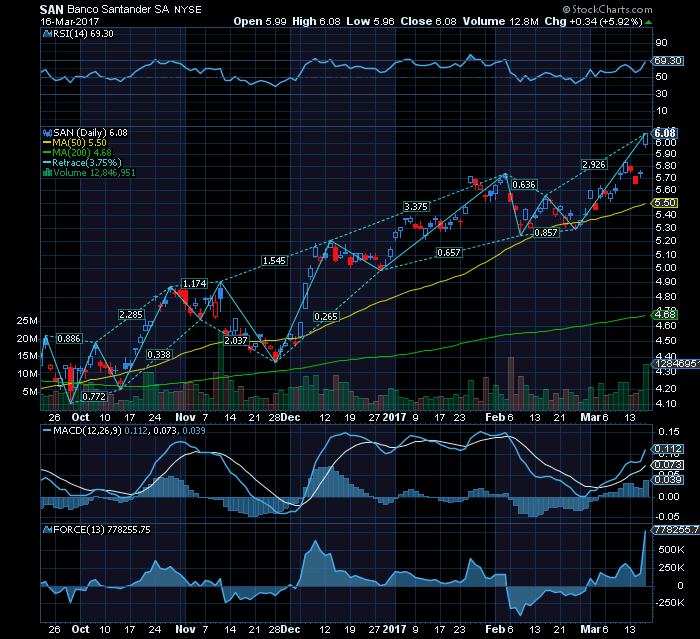Click the green MA(200) legend line
700x639 pixels.
(47, 153)
